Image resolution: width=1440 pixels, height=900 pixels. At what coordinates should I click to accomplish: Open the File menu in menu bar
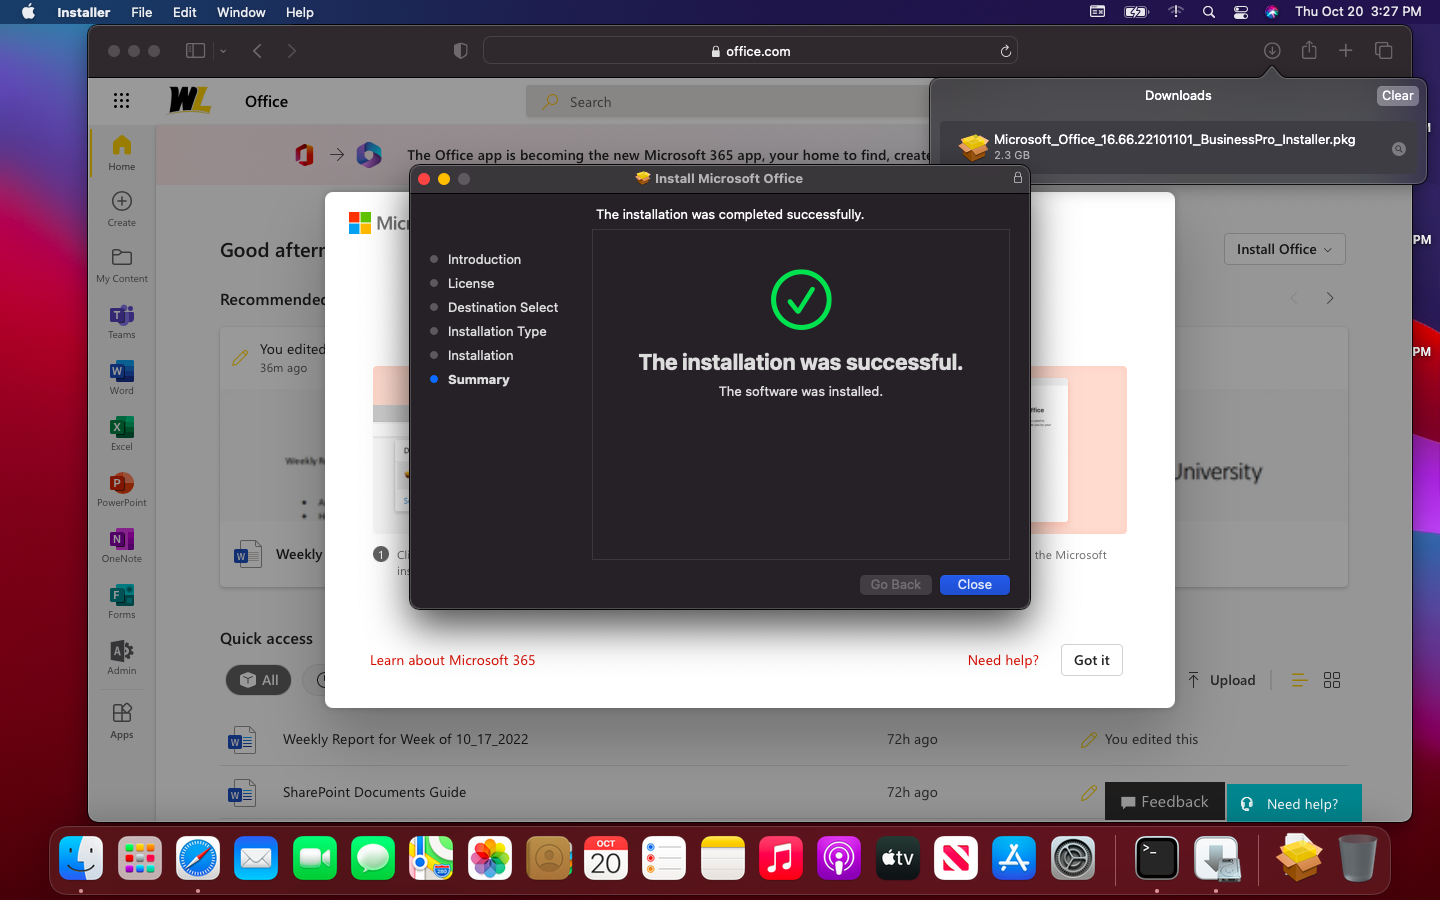pos(142,12)
